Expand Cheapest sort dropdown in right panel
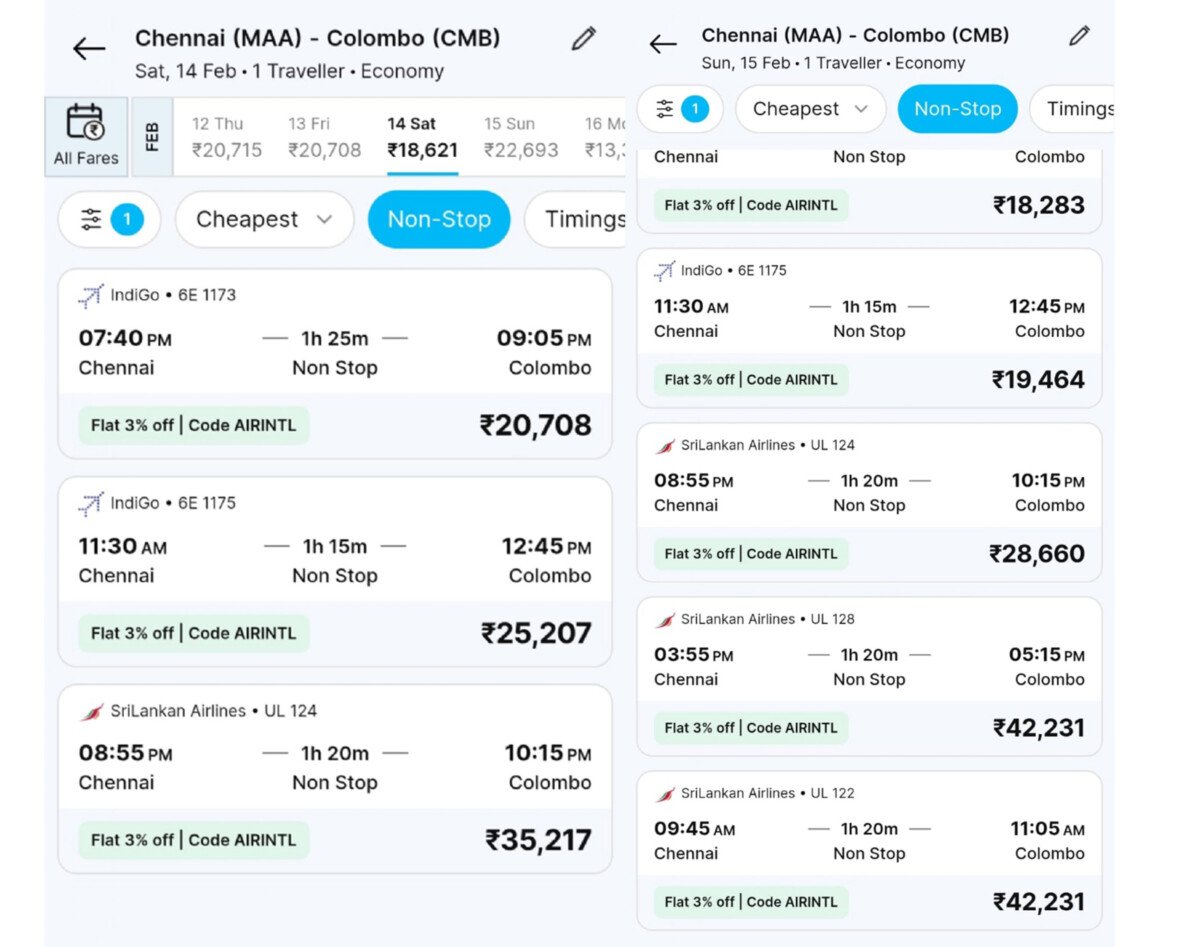 tap(810, 109)
